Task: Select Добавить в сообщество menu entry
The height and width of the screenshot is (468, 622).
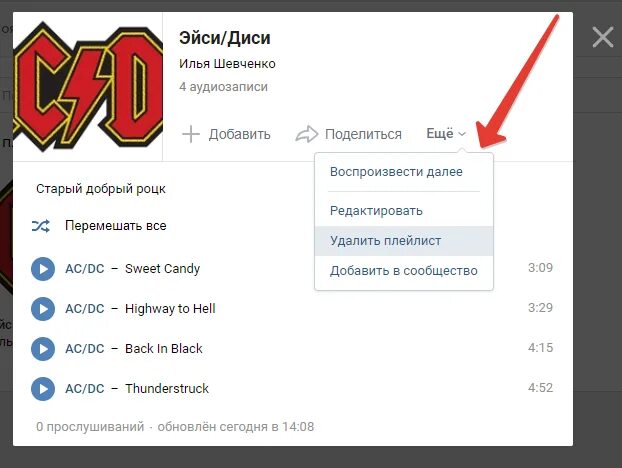Action: (x=403, y=271)
